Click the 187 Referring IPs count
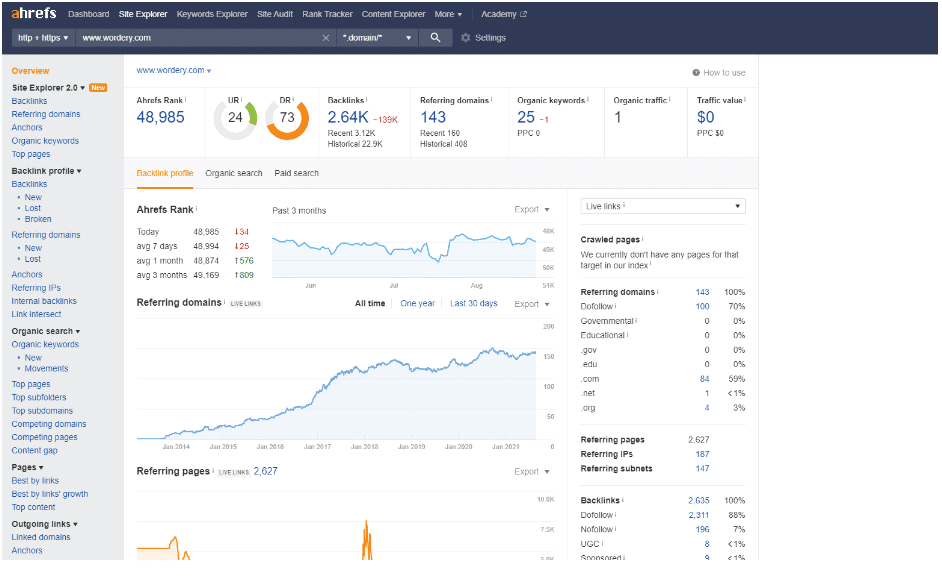Viewport: 942px width, 583px height. click(x=702, y=454)
